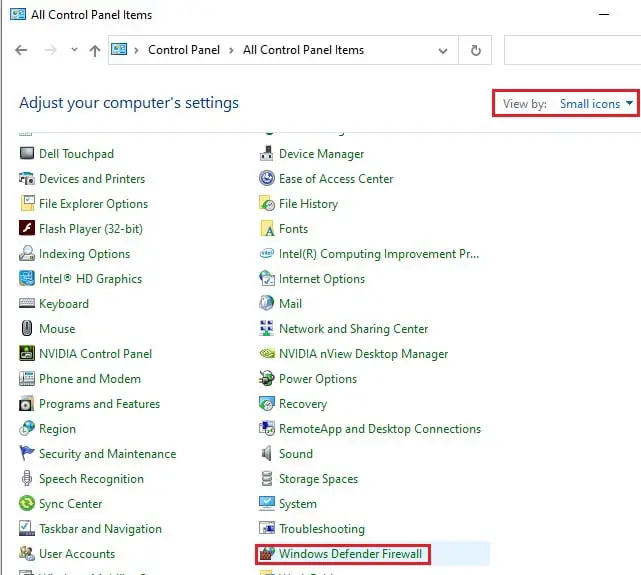Click the Phone and Modem icon

coord(27,378)
